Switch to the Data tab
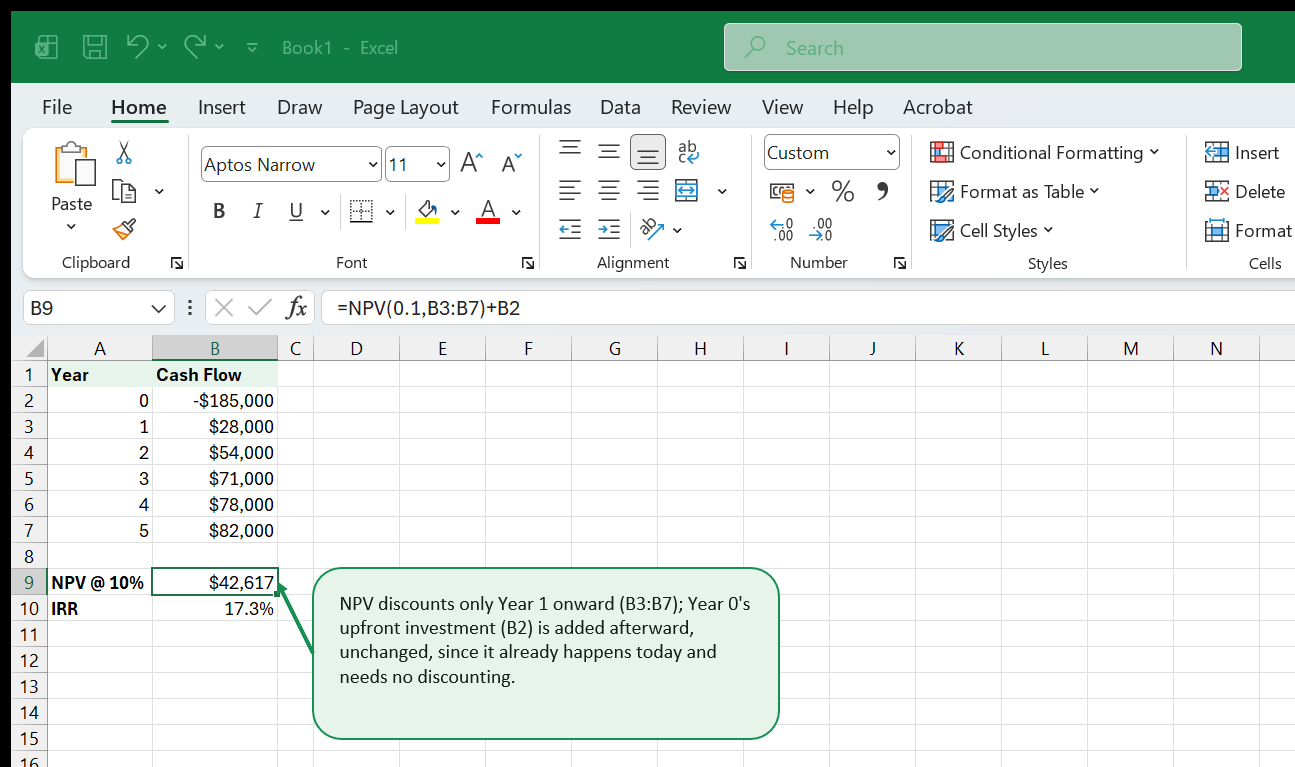Viewport: 1295px width, 767px height. tap(620, 107)
